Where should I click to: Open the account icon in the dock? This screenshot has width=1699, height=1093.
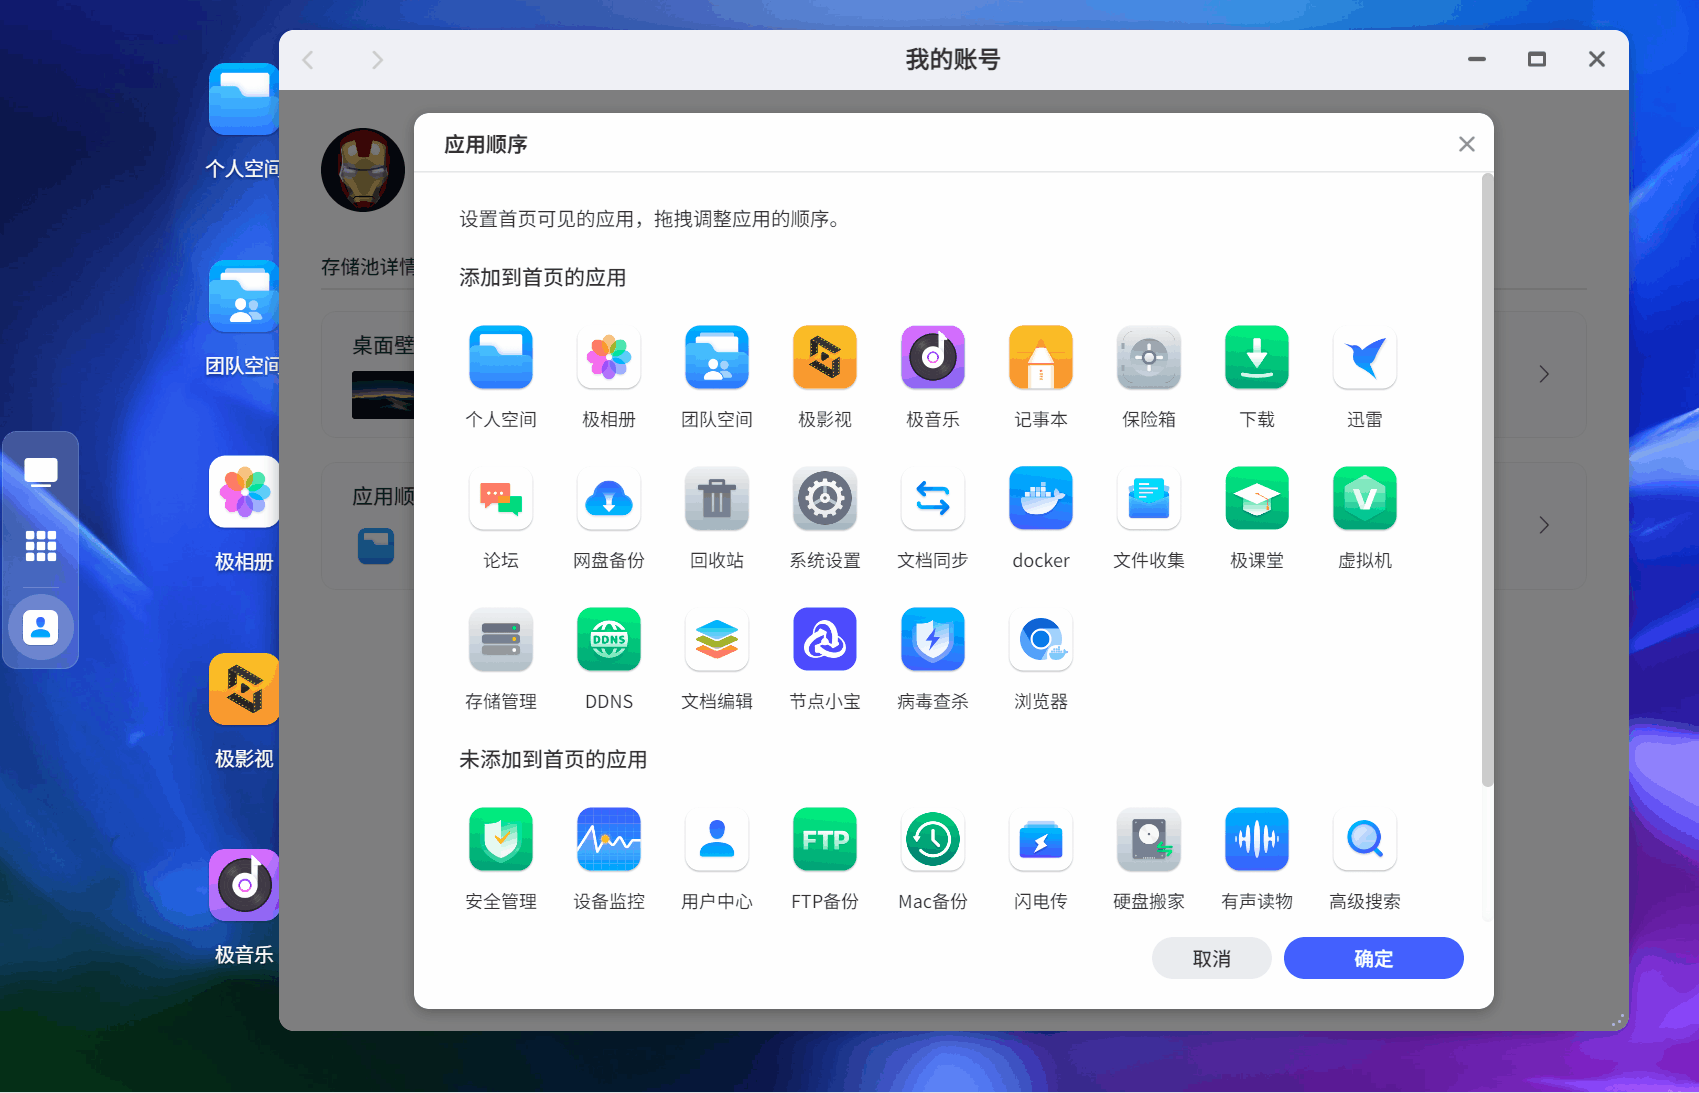(41, 627)
